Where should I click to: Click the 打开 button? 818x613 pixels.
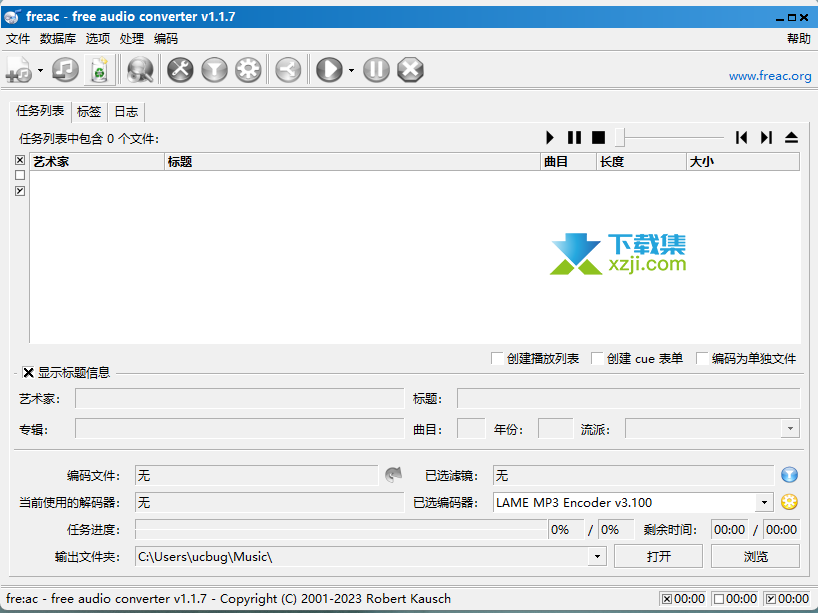click(x=658, y=556)
